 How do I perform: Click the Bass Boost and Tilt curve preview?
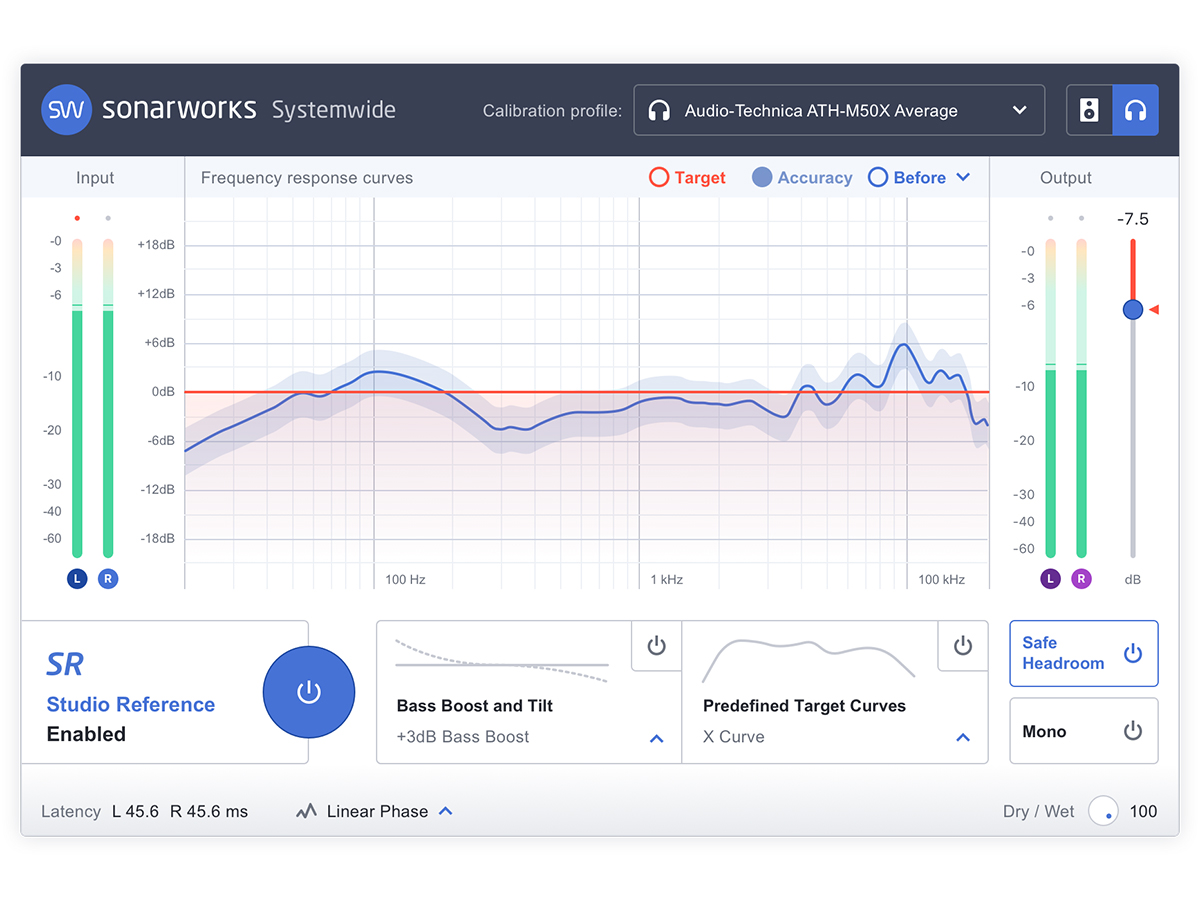click(x=502, y=661)
